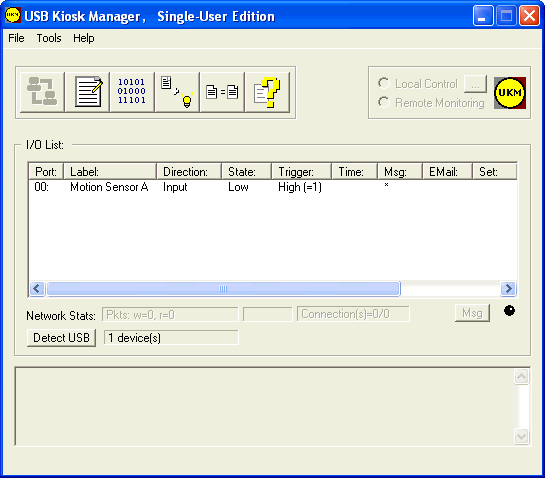The height and width of the screenshot is (478, 545).
Task: Select the Remote Monitoring radio button
Action: (384, 103)
